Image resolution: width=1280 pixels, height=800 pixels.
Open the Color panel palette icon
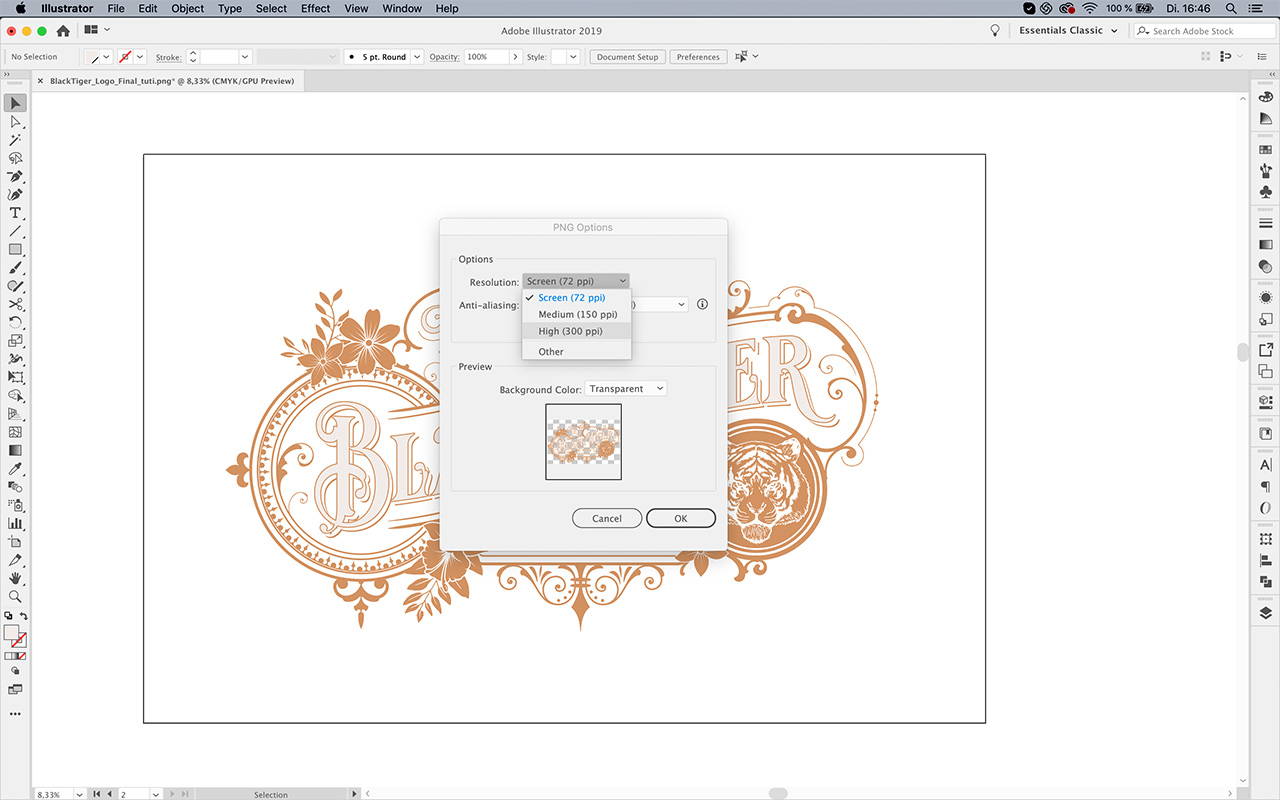point(1265,98)
